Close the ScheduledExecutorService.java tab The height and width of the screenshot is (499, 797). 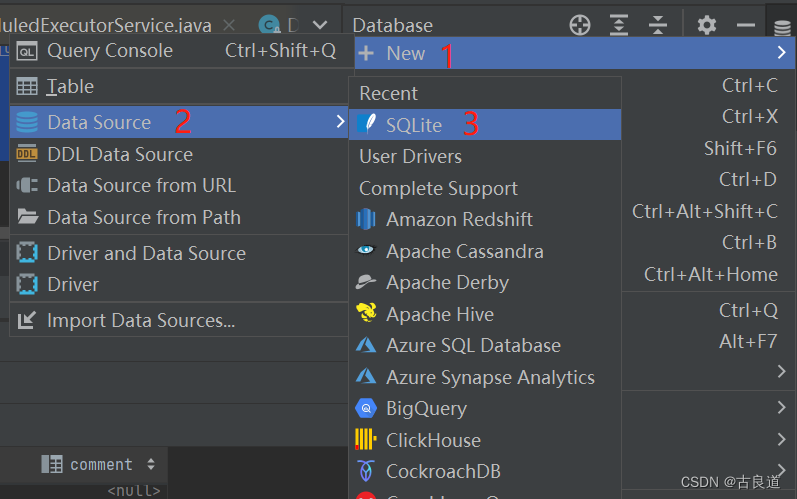pos(229,25)
